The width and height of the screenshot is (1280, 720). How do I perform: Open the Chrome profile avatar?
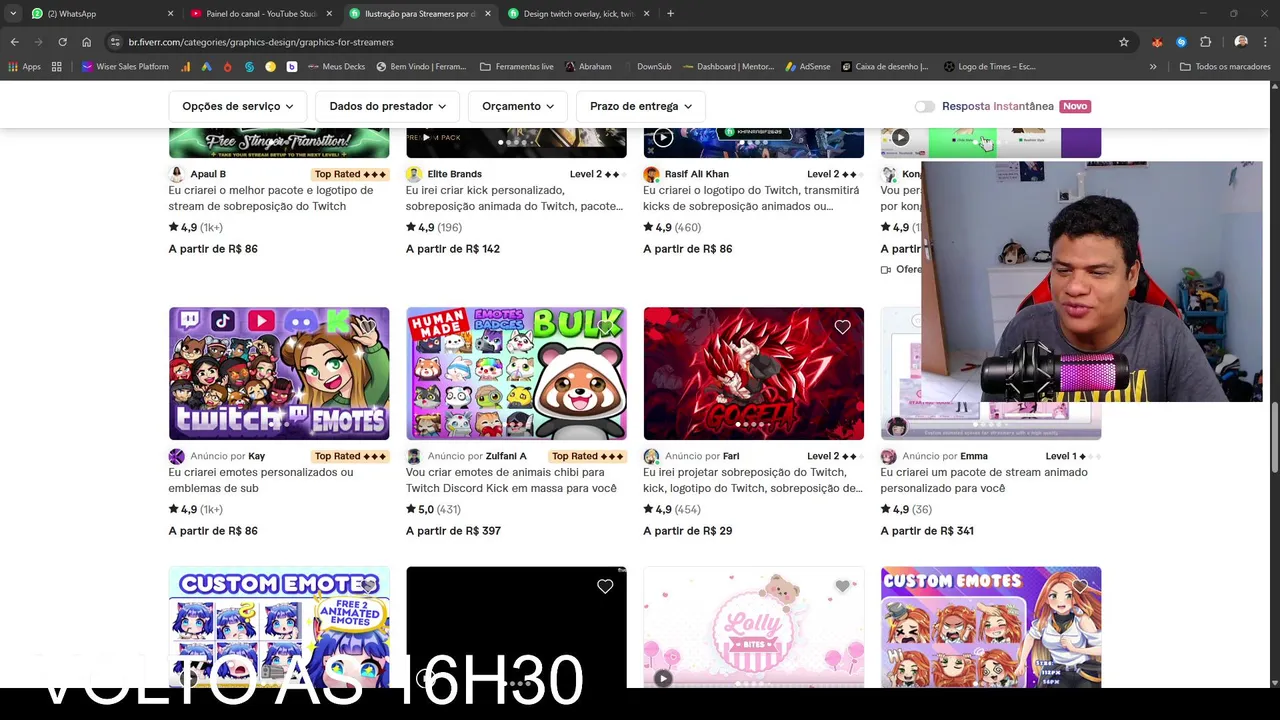pos(1241,42)
